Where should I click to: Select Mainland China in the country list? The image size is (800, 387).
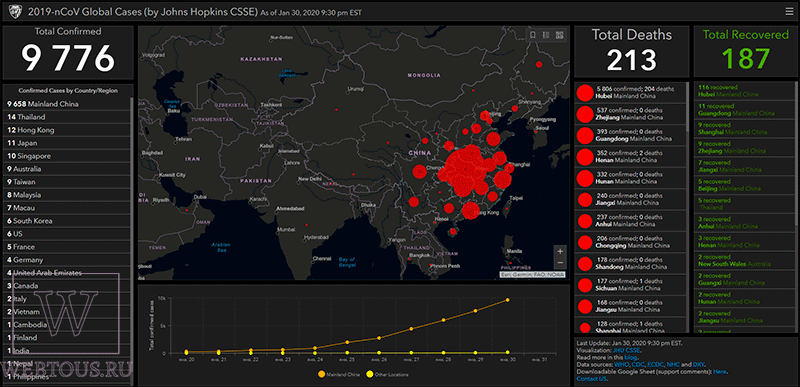[66, 104]
